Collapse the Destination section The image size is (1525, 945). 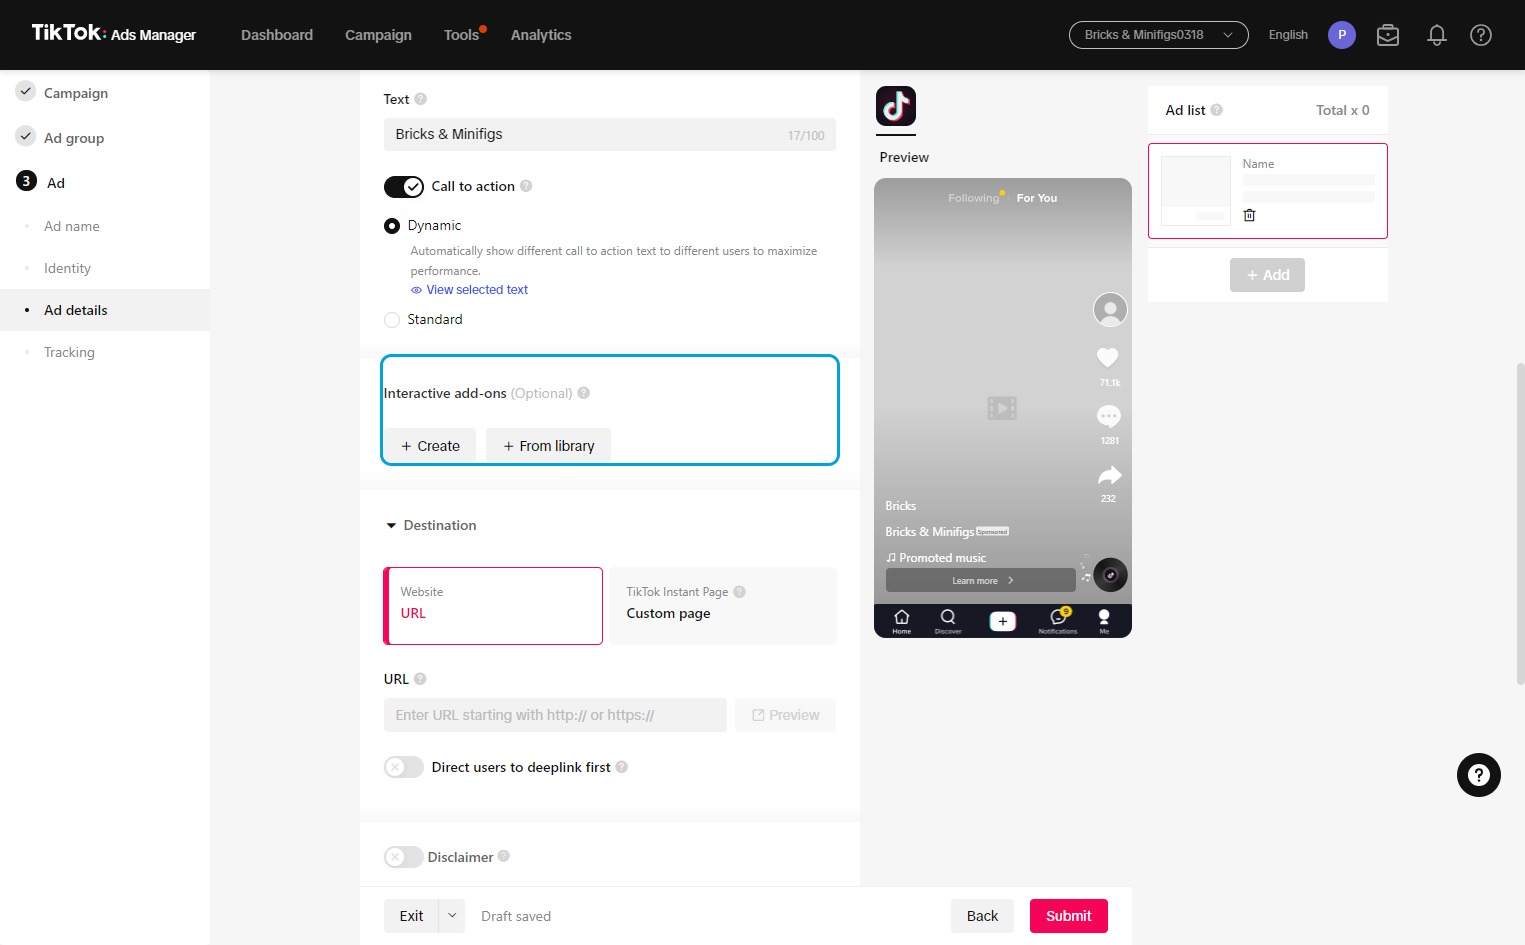pos(391,526)
